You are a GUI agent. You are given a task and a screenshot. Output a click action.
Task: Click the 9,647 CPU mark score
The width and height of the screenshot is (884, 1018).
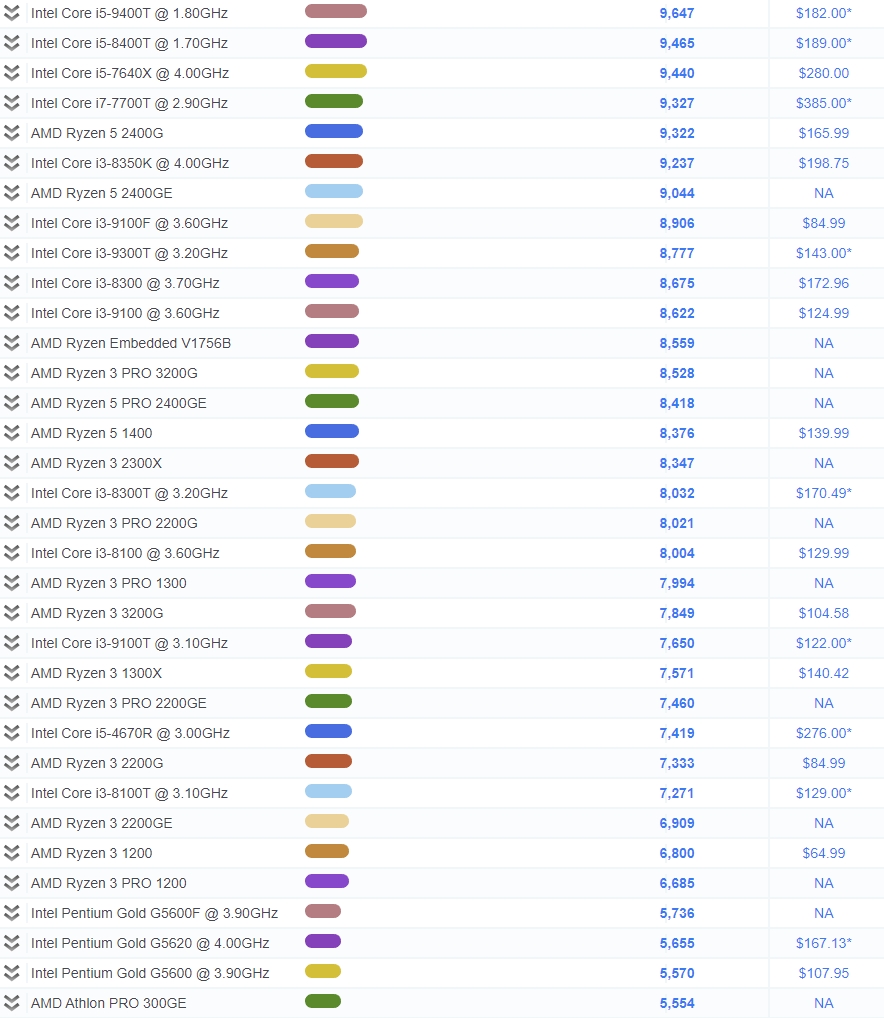click(677, 13)
